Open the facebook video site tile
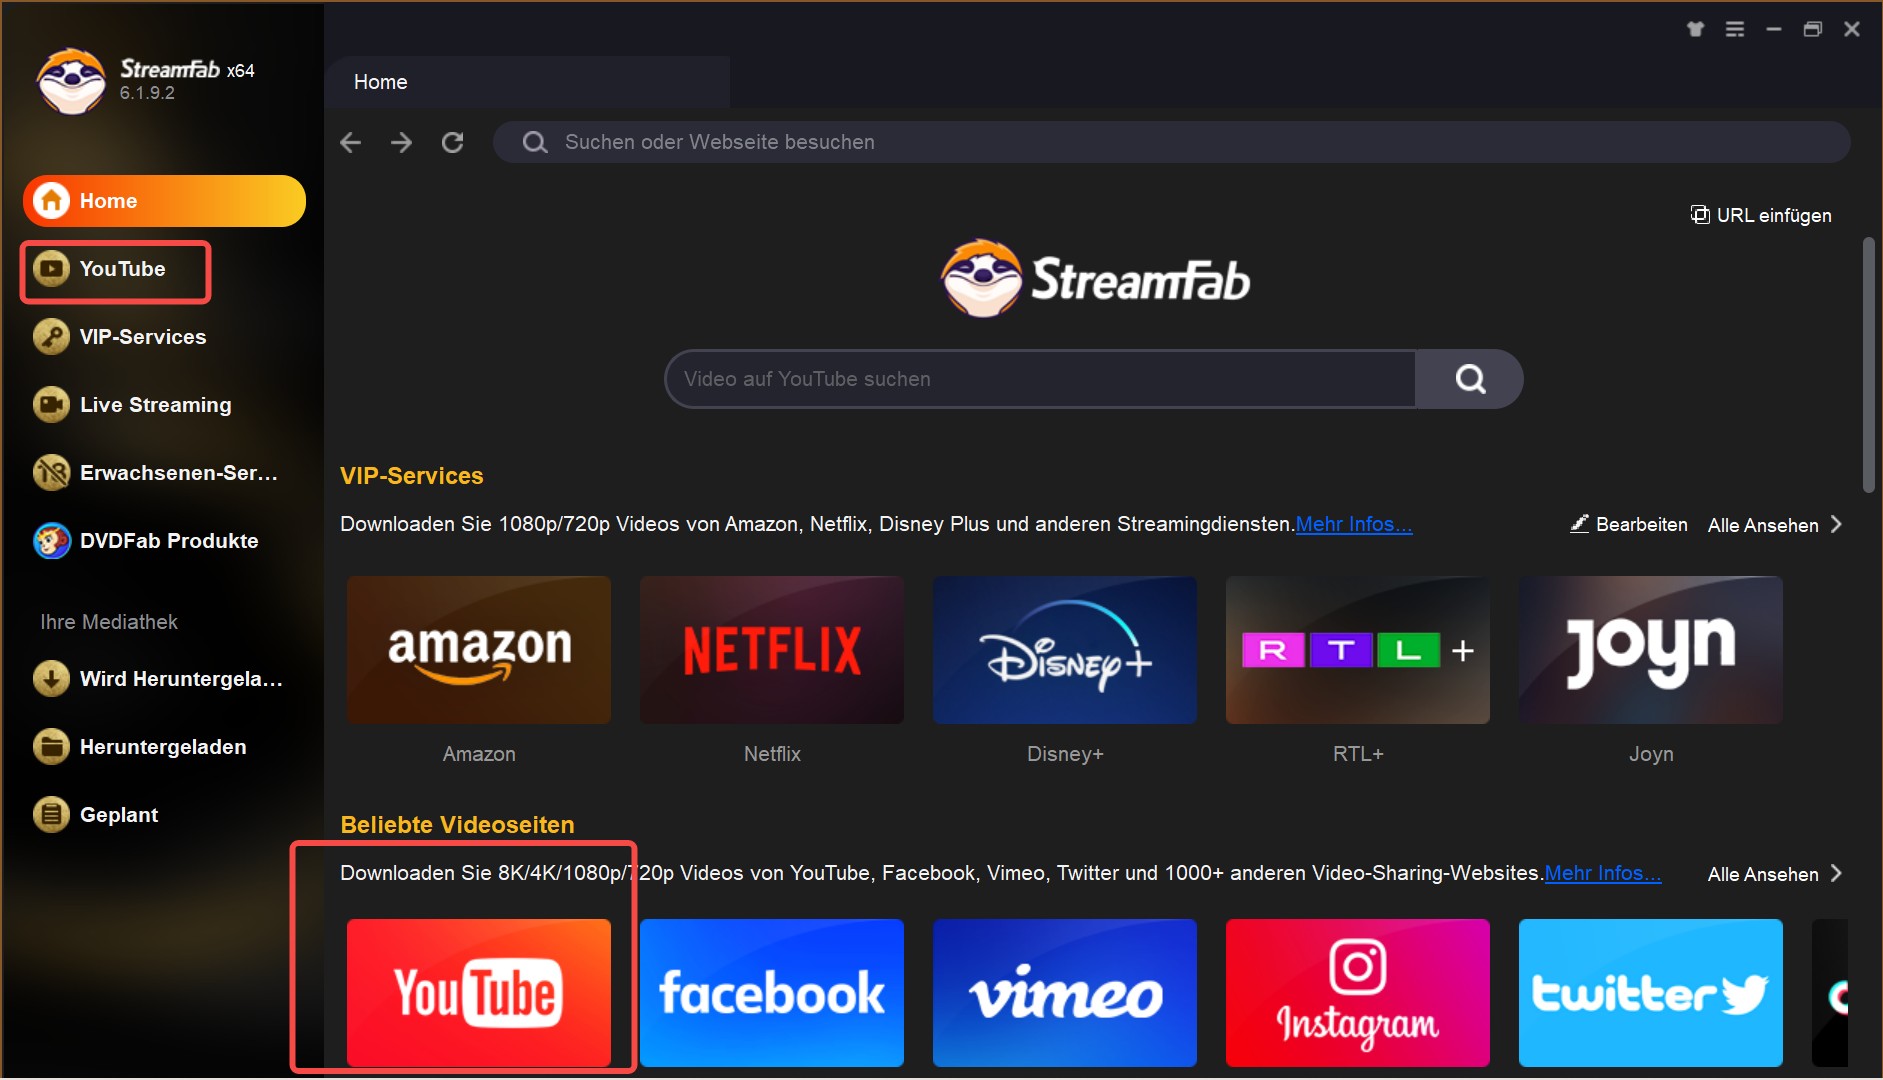Image resolution: width=1883 pixels, height=1080 pixels. [x=772, y=993]
